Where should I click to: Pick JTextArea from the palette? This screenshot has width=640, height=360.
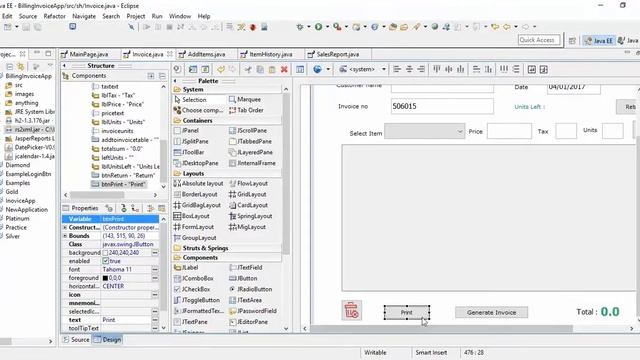pyautogui.click(x=245, y=300)
